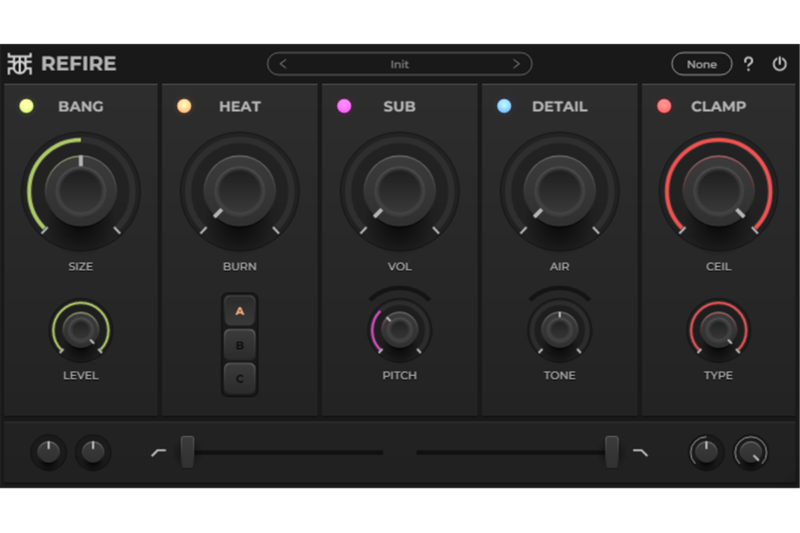The width and height of the screenshot is (800, 533).
Task: Go to previous preset with left arrow
Action: 283,64
